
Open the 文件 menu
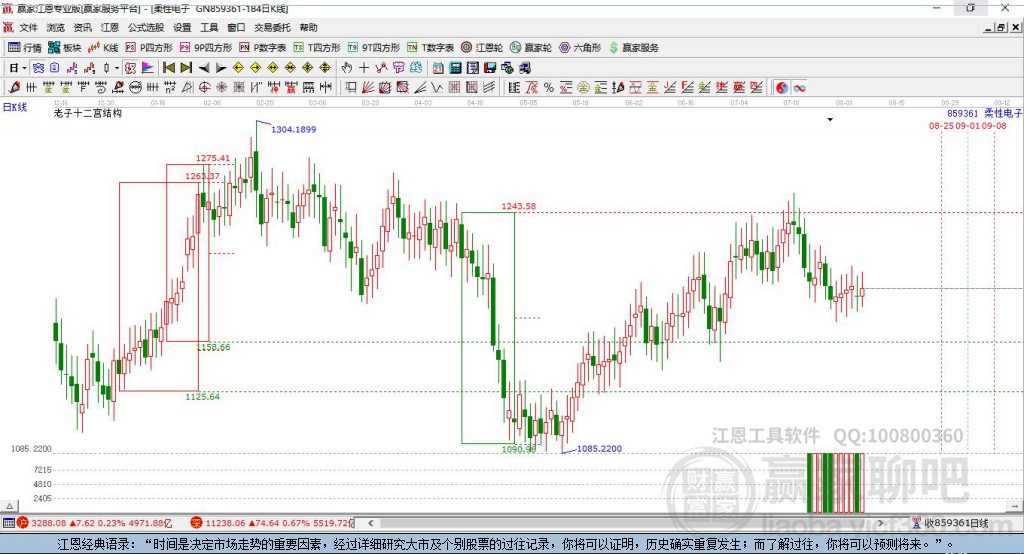pyautogui.click(x=28, y=27)
